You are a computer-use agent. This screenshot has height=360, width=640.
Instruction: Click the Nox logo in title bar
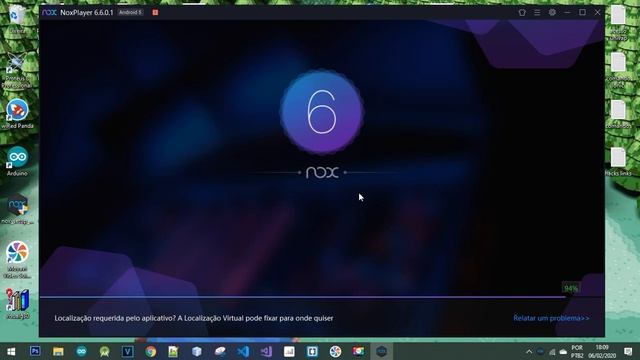tap(49, 13)
